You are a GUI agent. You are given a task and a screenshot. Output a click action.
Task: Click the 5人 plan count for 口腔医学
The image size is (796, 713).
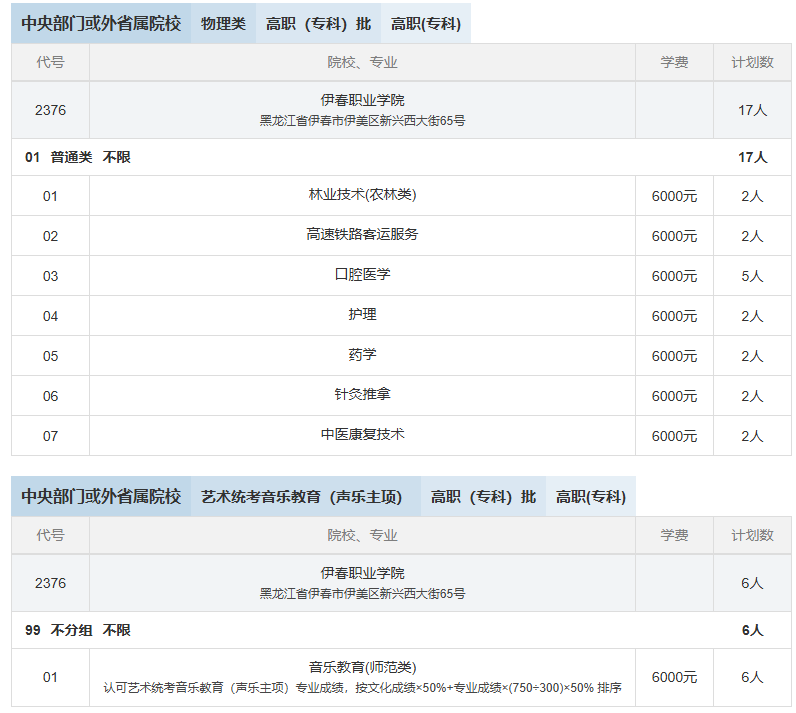coord(752,276)
